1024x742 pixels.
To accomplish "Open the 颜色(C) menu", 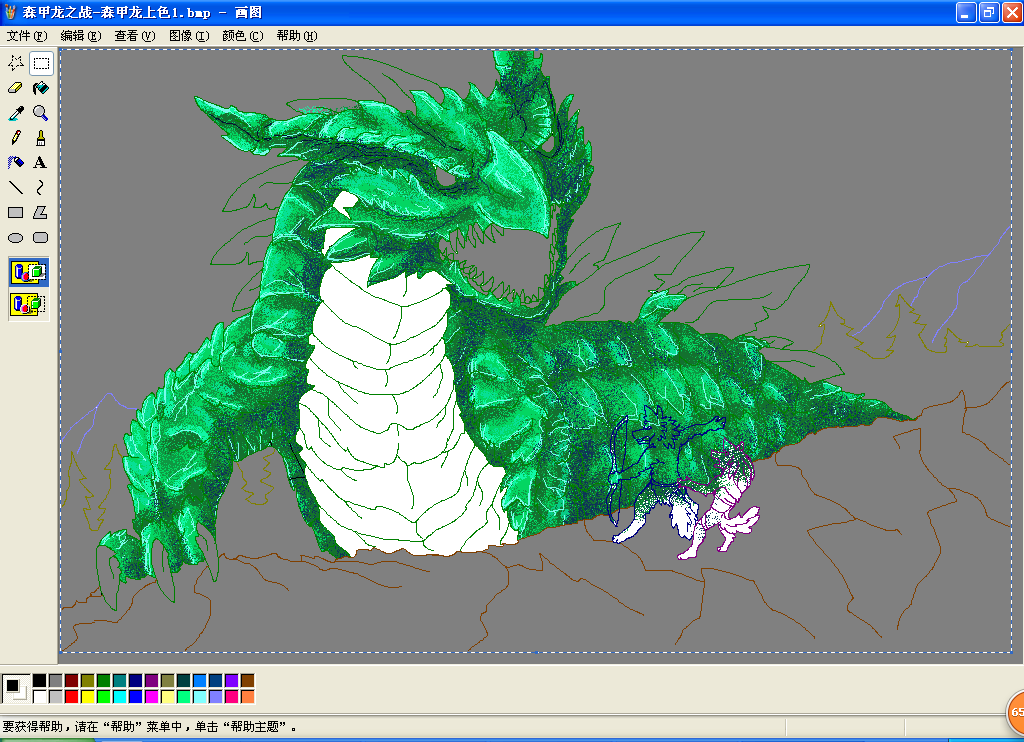I will (243, 36).
